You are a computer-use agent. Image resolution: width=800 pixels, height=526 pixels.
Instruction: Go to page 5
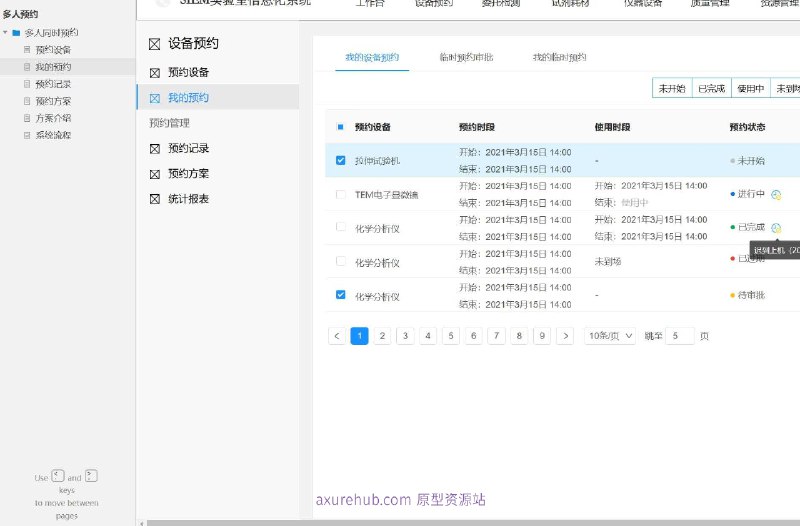[451, 336]
